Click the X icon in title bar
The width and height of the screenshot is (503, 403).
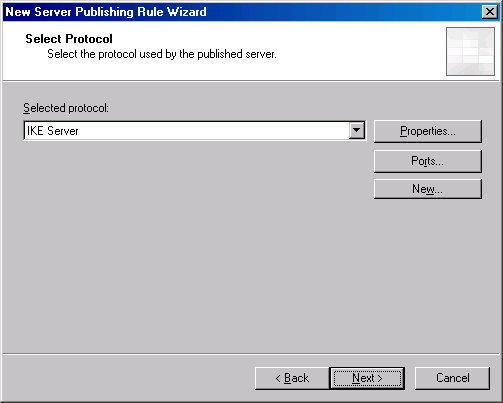490,12
